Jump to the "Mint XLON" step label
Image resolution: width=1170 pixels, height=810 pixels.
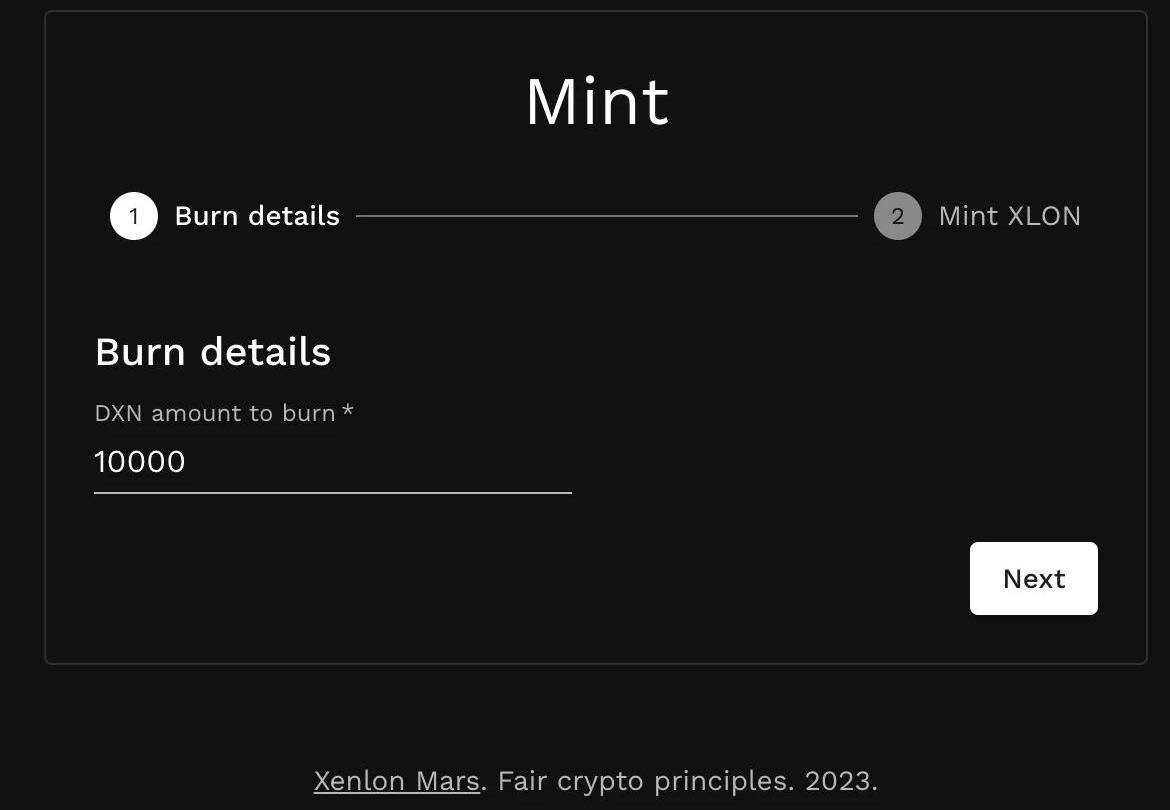click(1009, 216)
